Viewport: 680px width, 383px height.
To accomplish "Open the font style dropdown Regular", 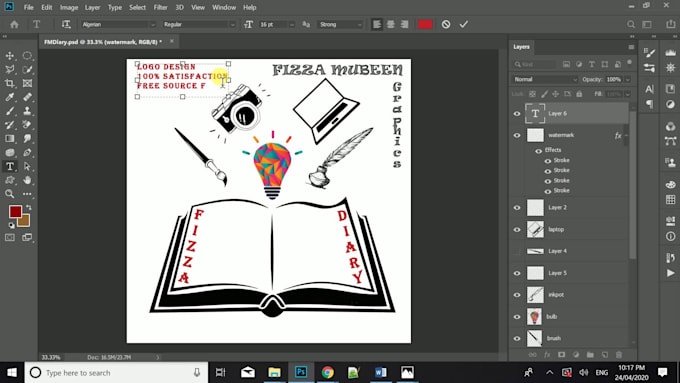I will (199, 24).
